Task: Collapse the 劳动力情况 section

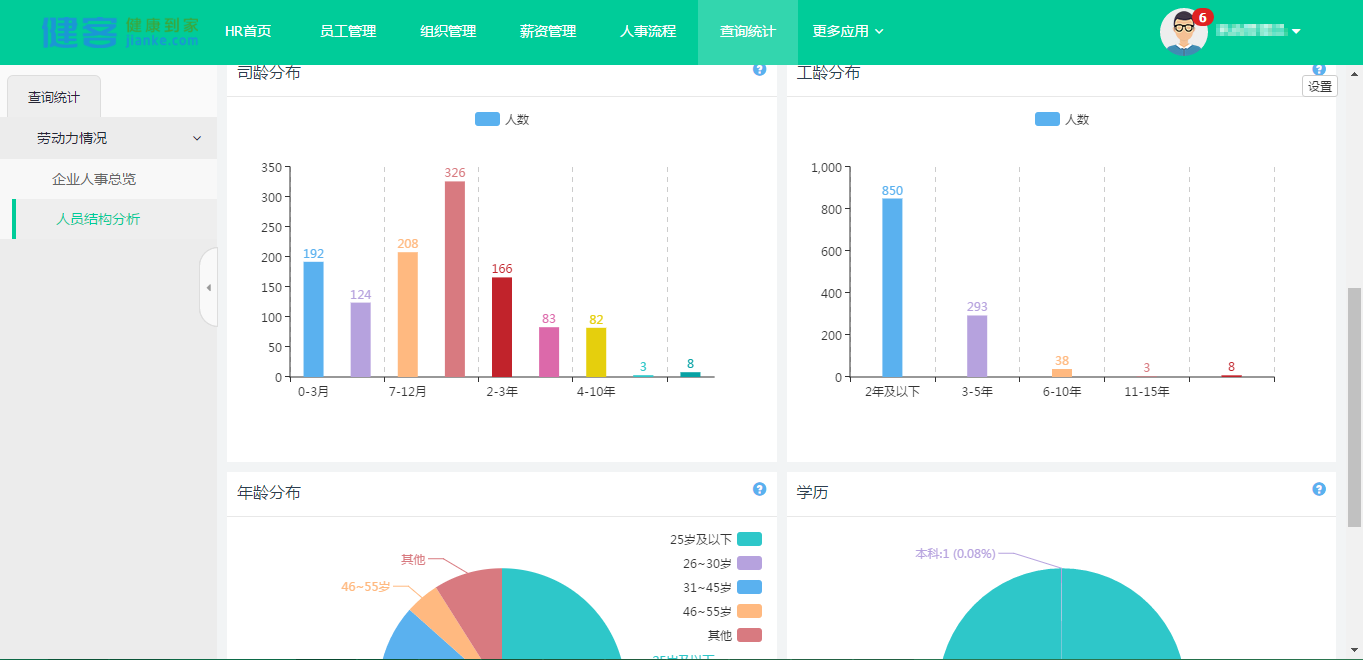Action: [x=108, y=138]
